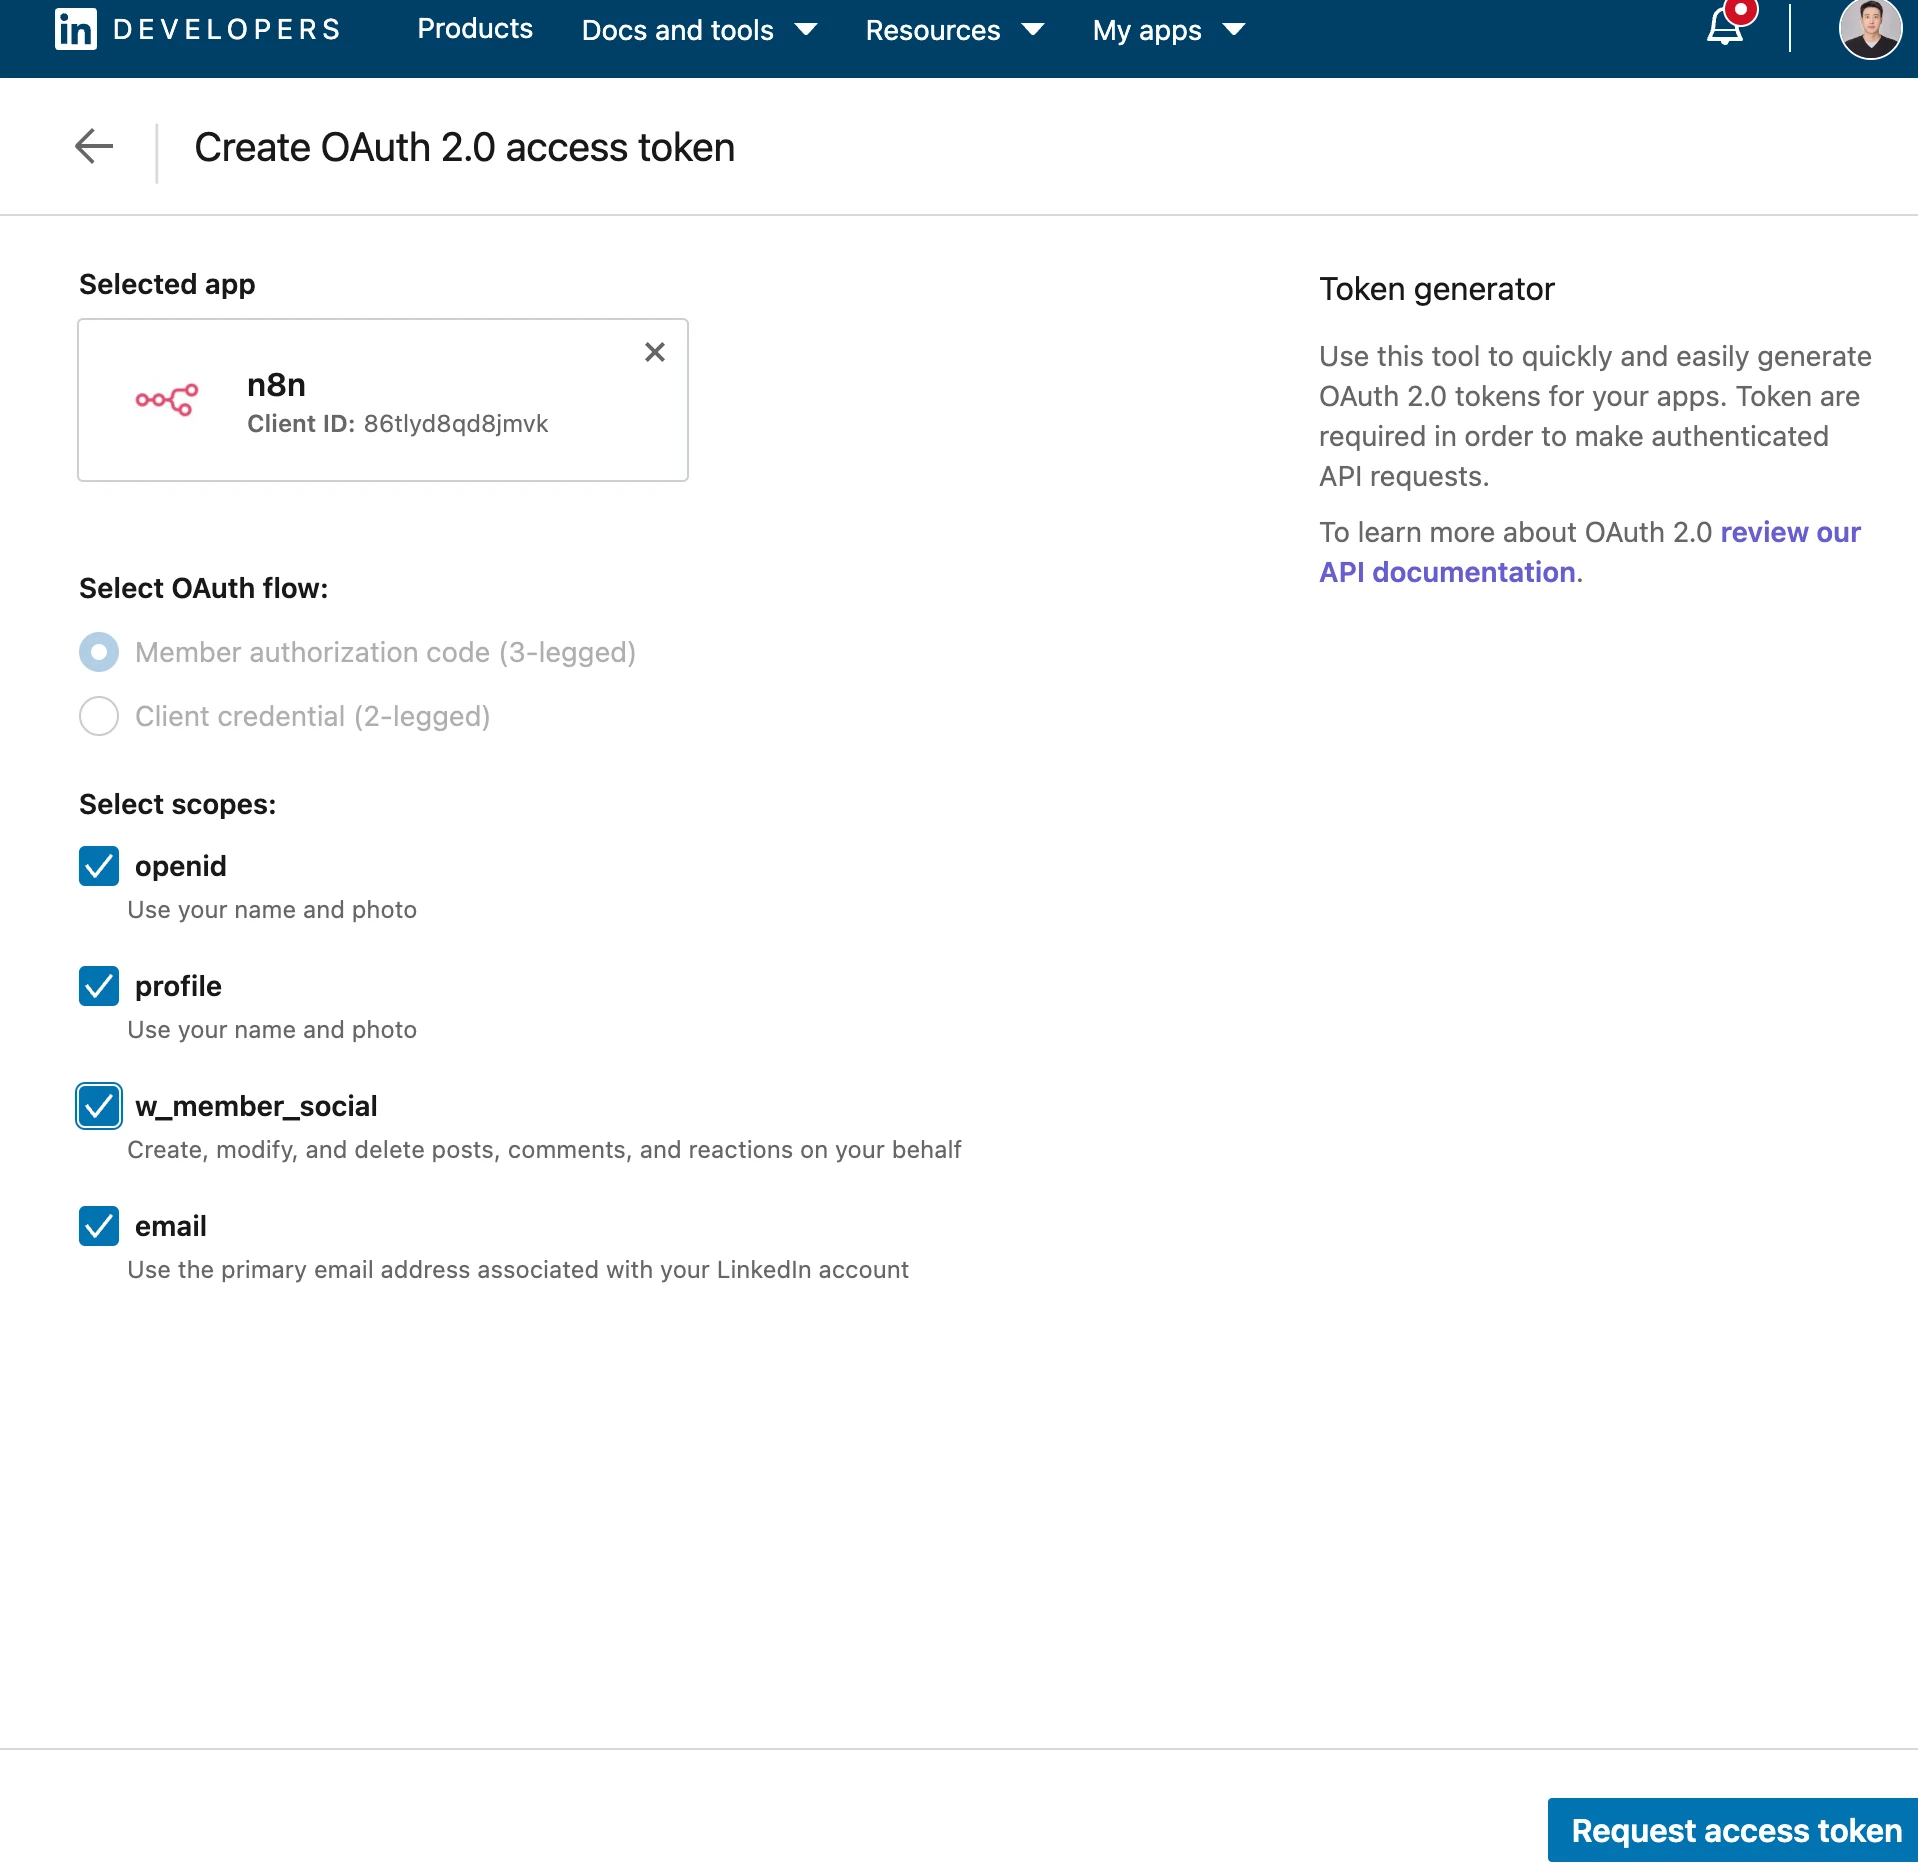The height and width of the screenshot is (1866, 1918).
Task: Expand the Docs and tools menu
Action: (x=699, y=30)
